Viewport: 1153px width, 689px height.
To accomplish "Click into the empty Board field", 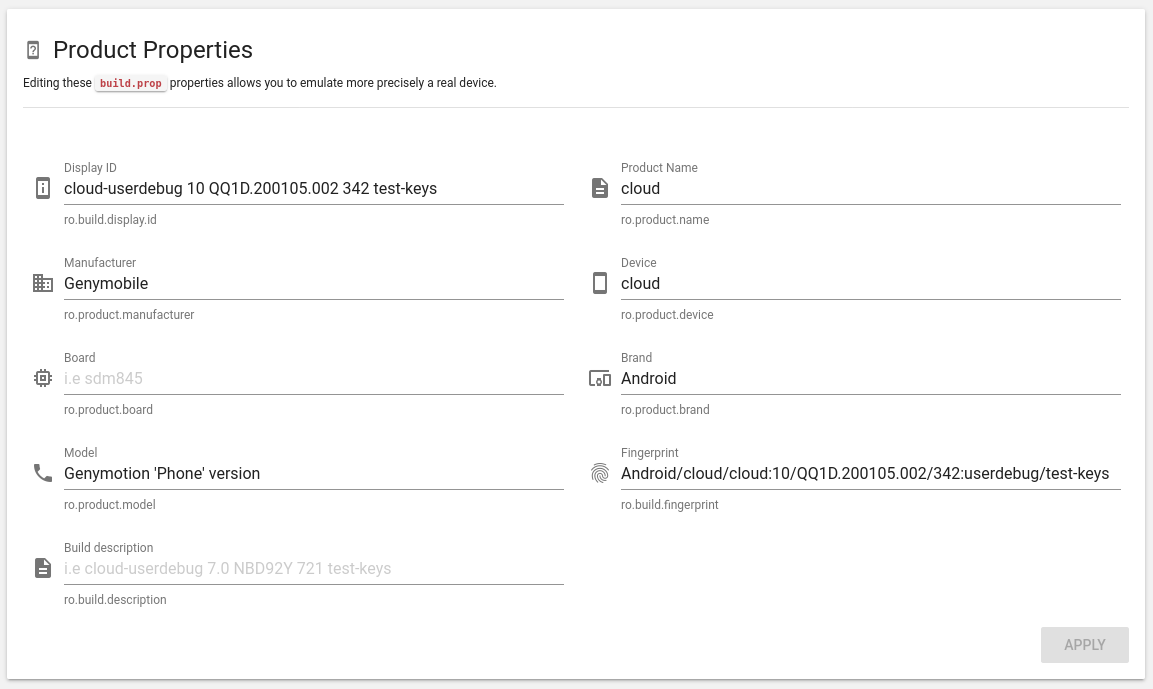I will pyautogui.click(x=313, y=378).
